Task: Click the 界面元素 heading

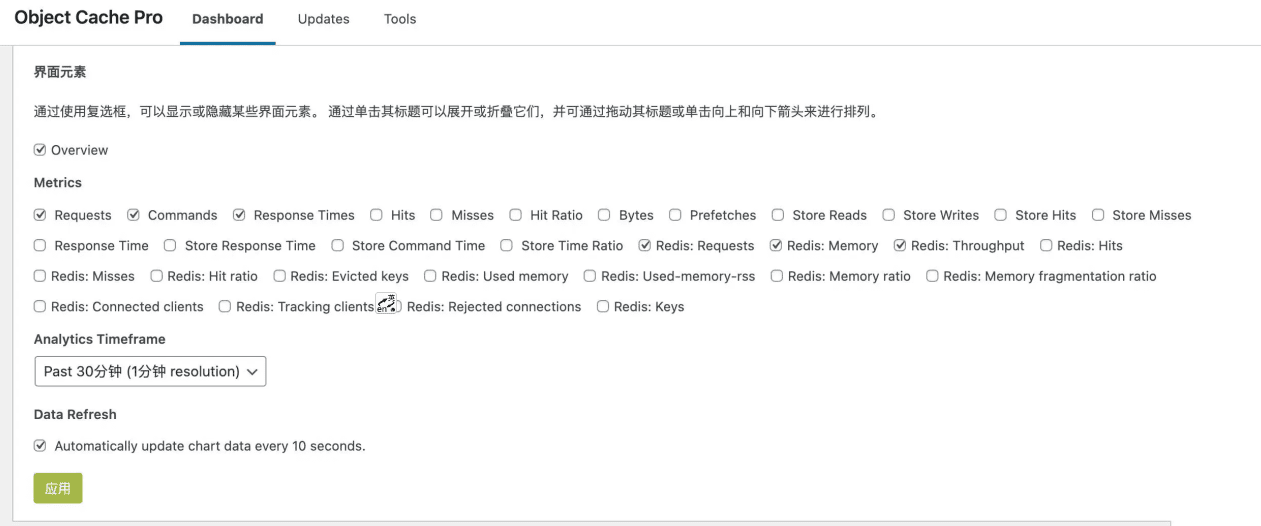Action: [x=60, y=72]
